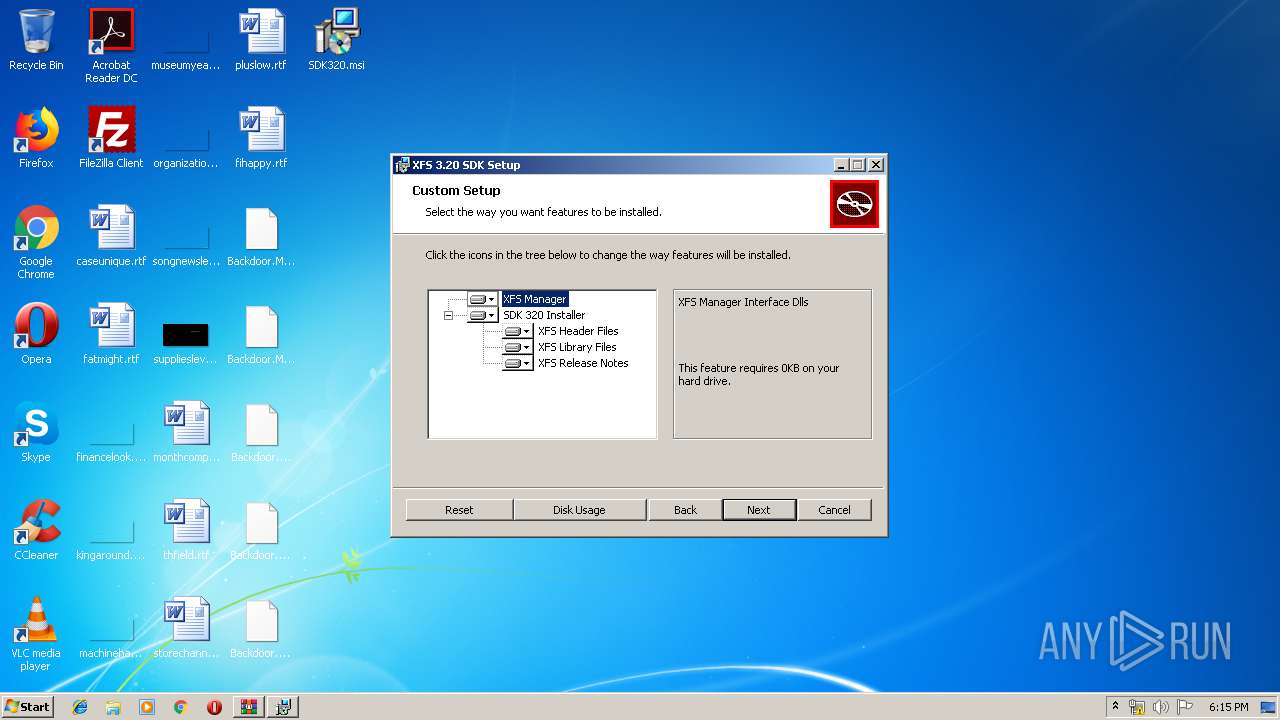Launch Opera from the taskbar
The width and height of the screenshot is (1280, 720).
pos(214,707)
